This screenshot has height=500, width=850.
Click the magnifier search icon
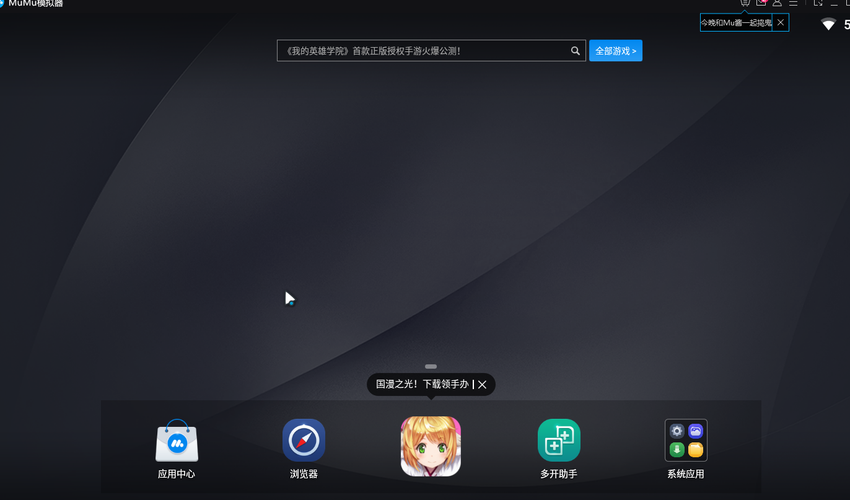pos(575,51)
